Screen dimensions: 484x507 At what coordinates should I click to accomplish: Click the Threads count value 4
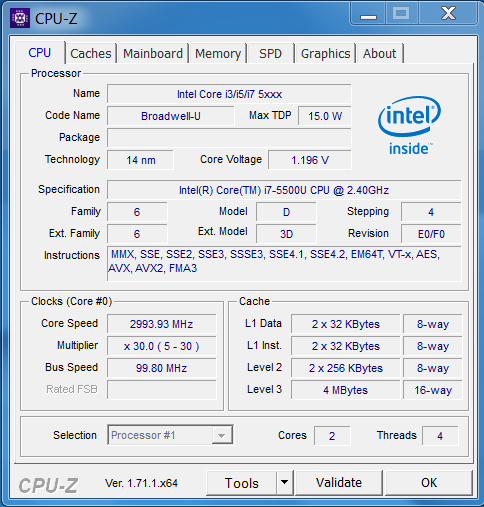[440, 436]
